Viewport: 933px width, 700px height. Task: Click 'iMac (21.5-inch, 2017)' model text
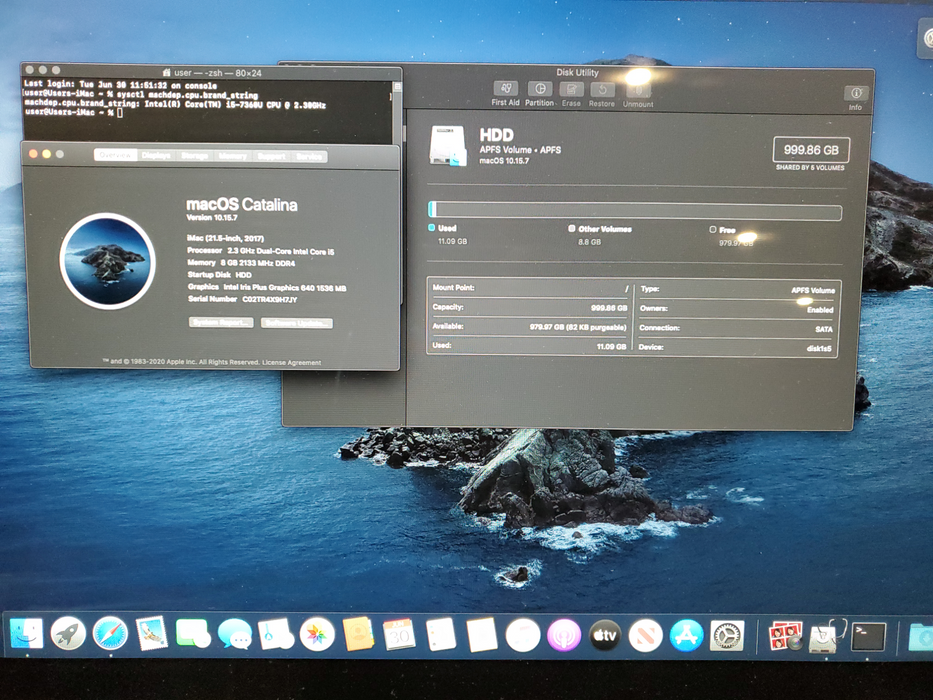tap(226, 238)
